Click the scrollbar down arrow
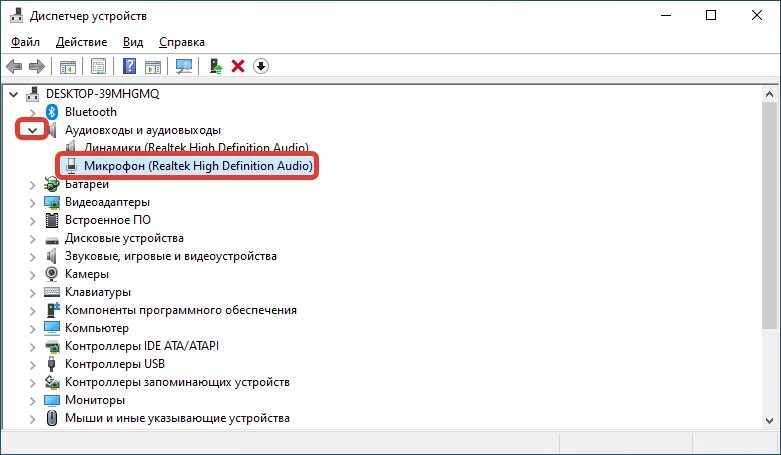 769,421
